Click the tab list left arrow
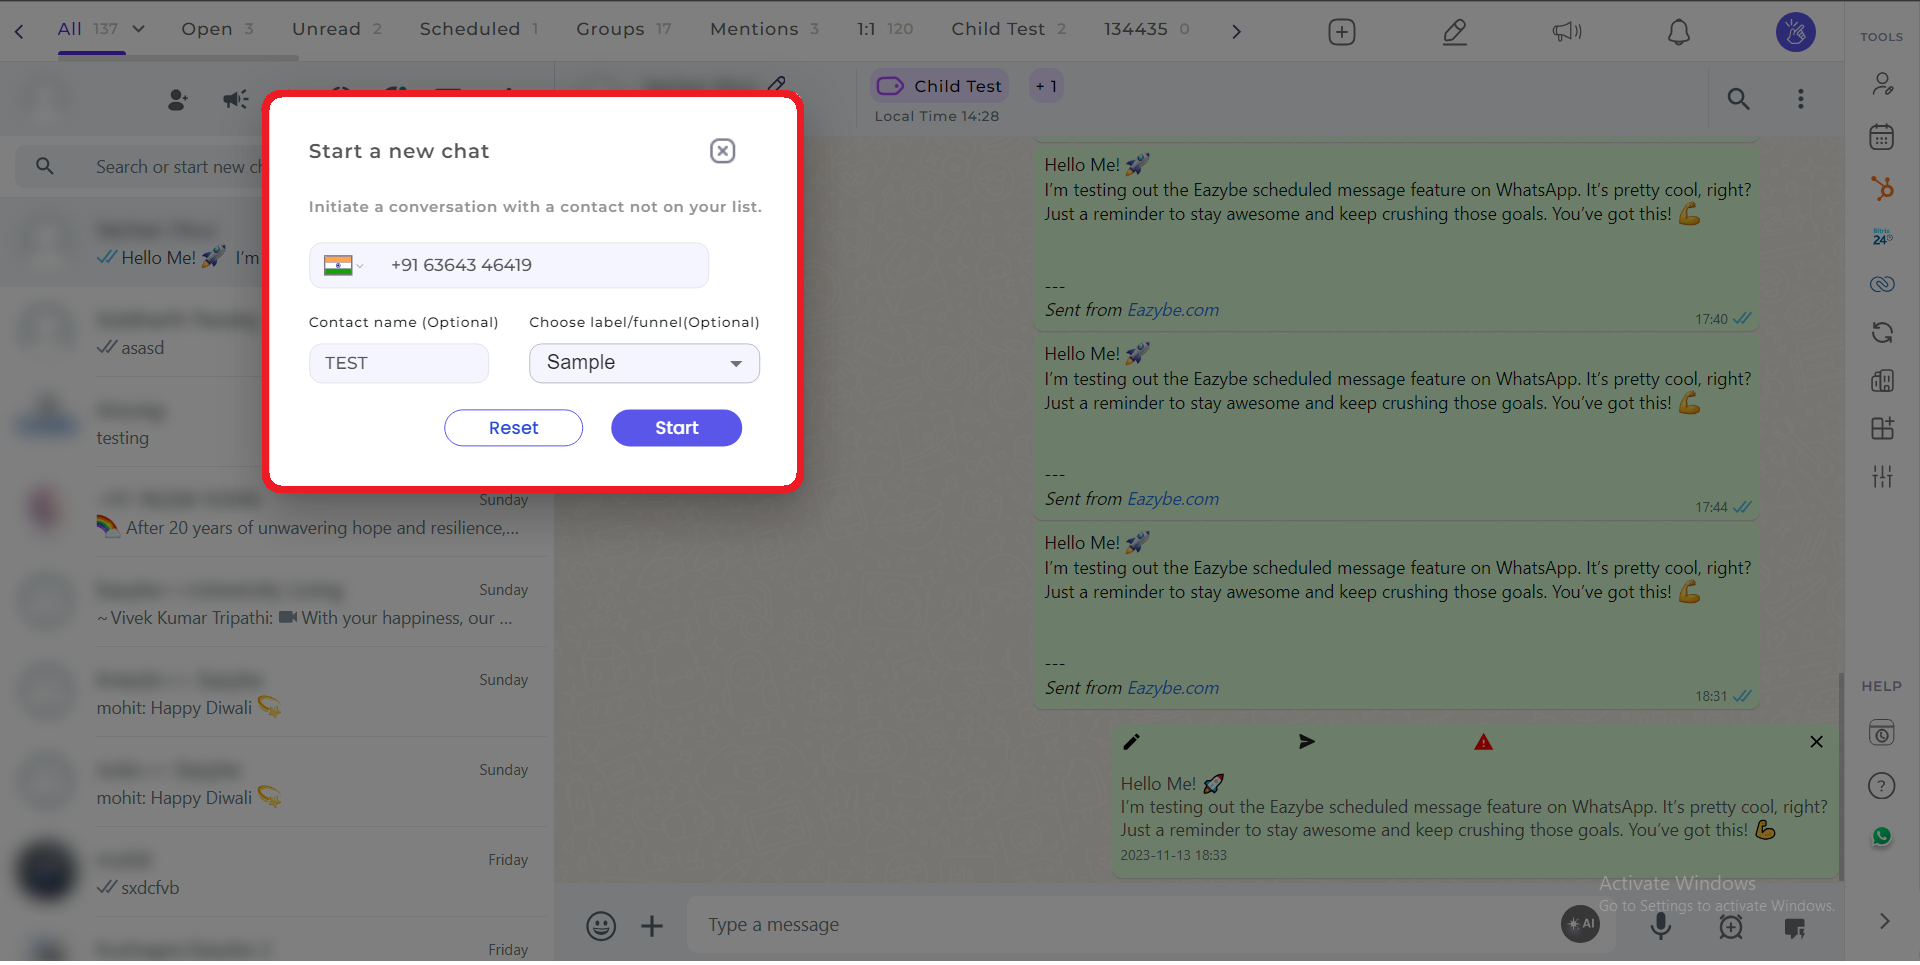Image resolution: width=1920 pixels, height=965 pixels. [19, 31]
